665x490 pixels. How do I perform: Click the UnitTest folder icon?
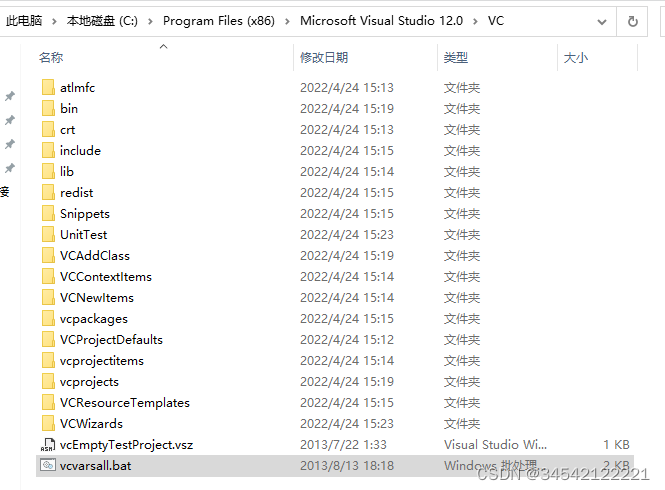48,235
